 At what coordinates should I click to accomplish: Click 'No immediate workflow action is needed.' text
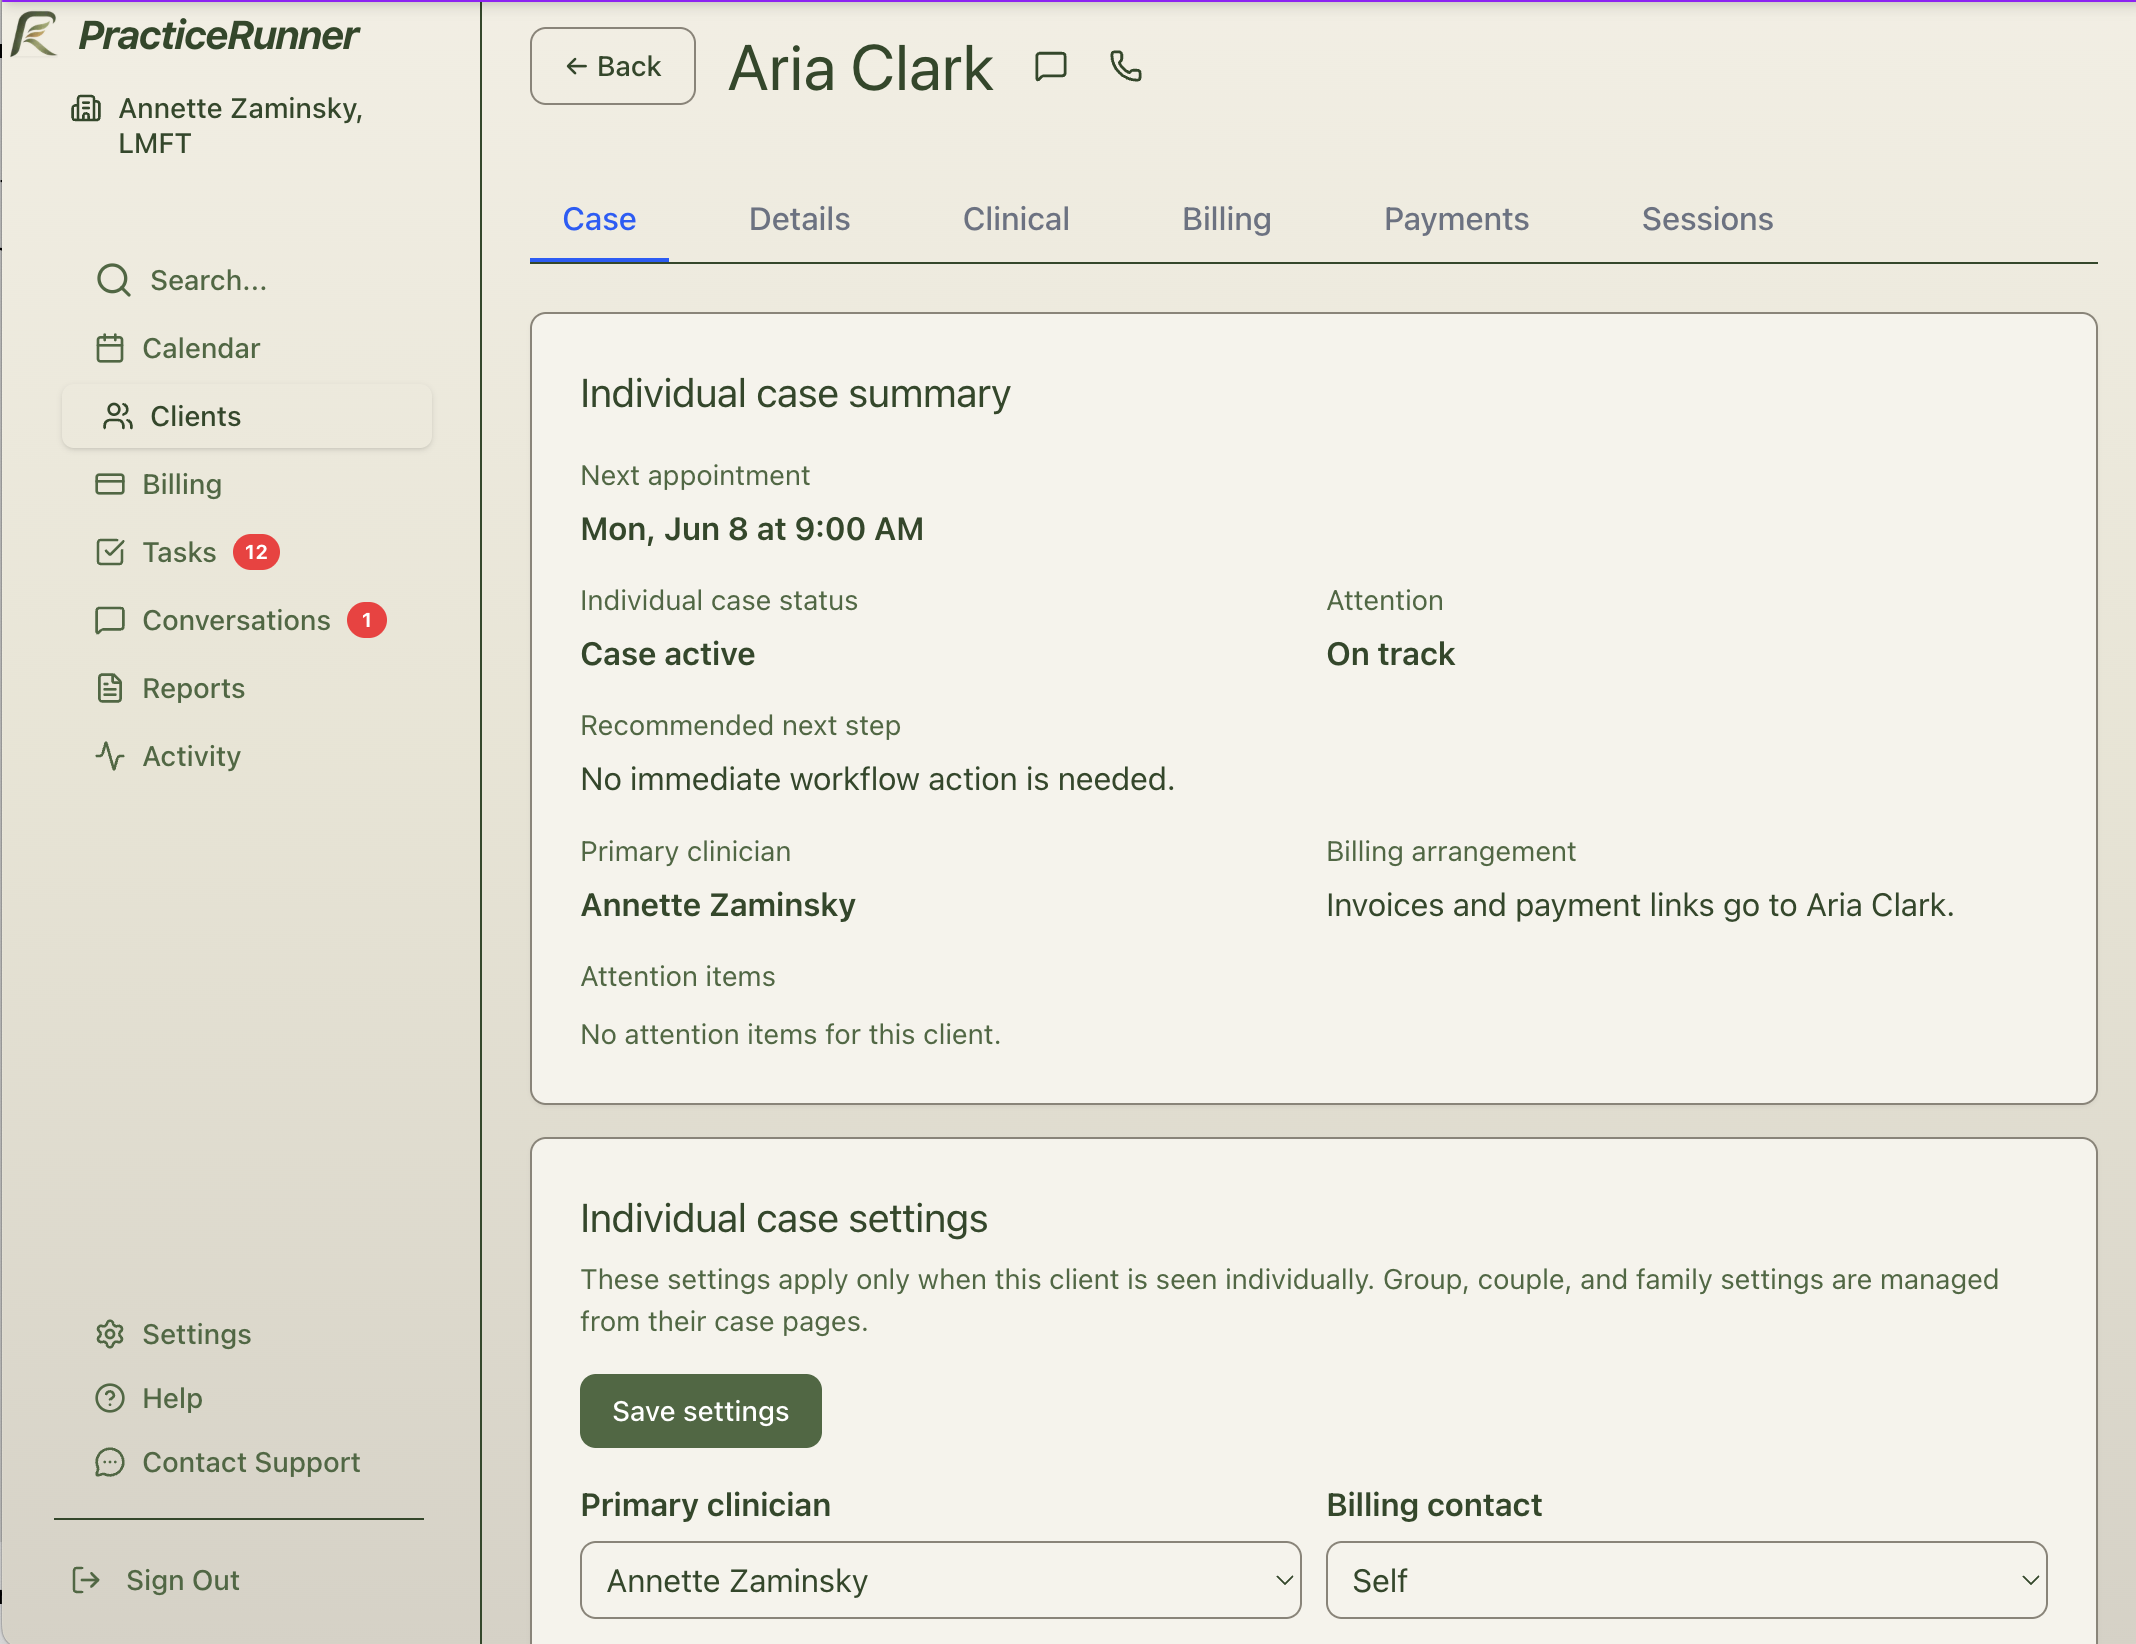pyautogui.click(x=878, y=779)
